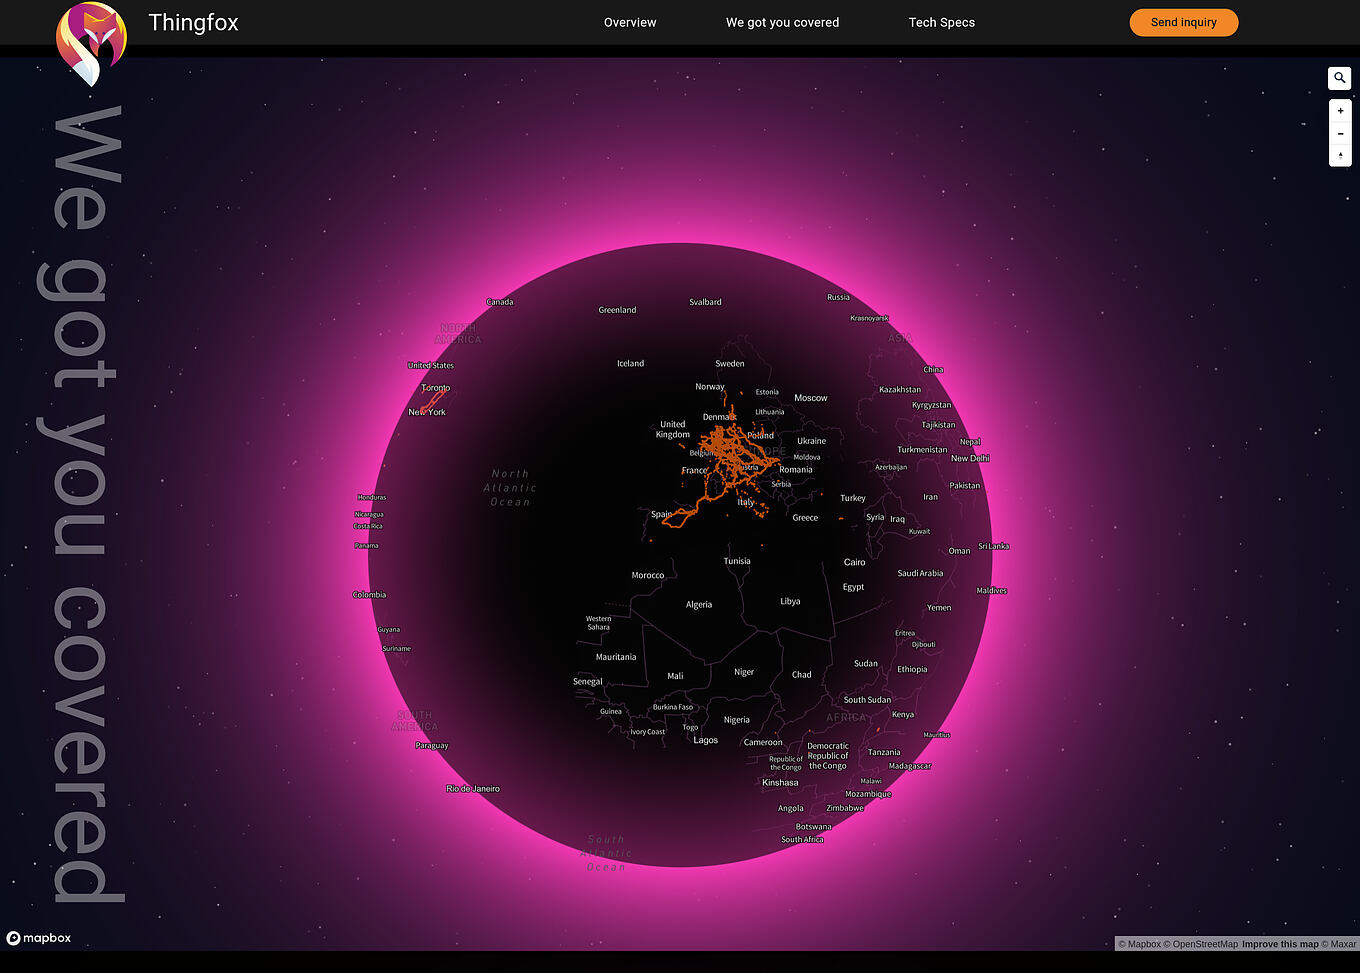Viewport: 1360px width, 973px height.
Task: Open Tech Specs in the navigation
Action: [941, 22]
